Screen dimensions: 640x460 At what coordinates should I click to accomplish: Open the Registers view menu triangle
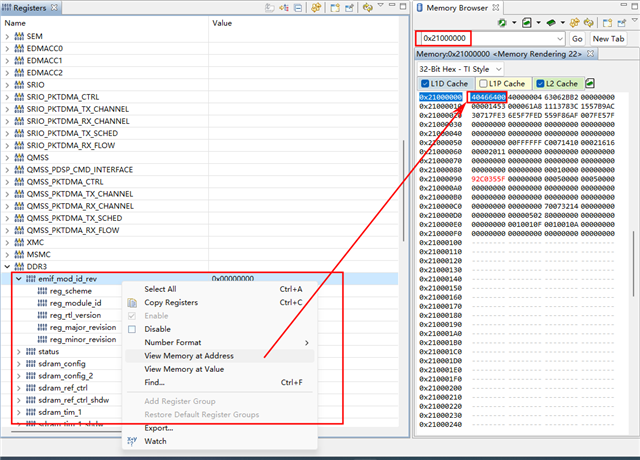point(380,5)
